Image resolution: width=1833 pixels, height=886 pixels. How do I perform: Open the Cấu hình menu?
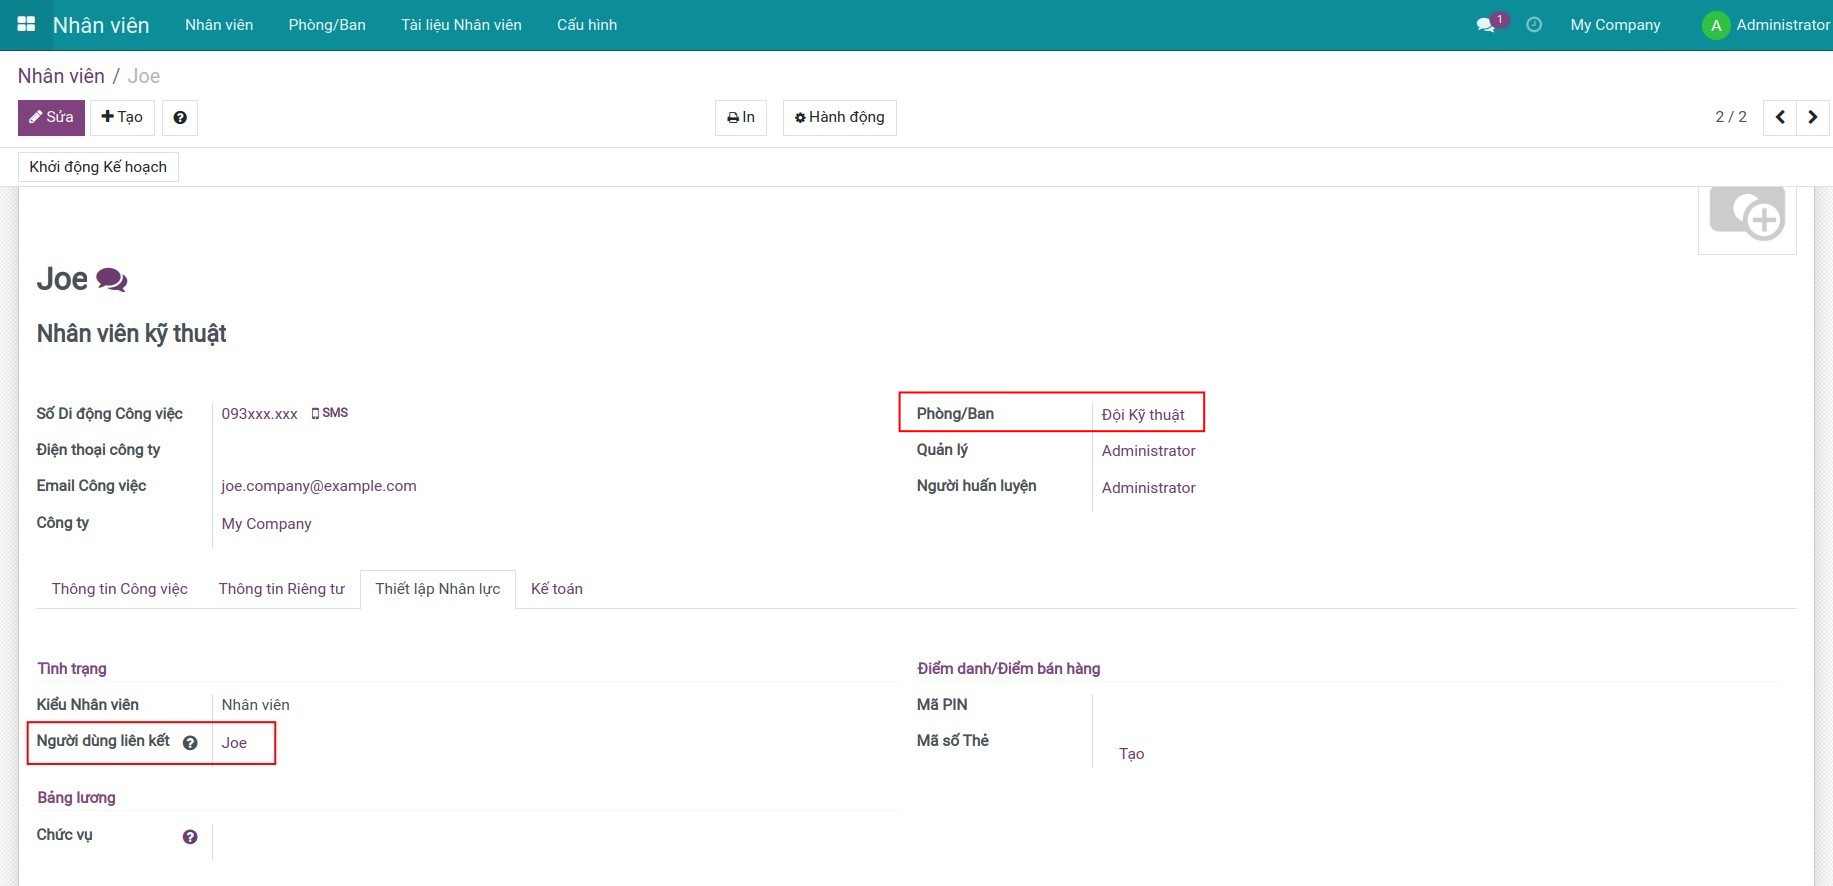click(x=587, y=25)
